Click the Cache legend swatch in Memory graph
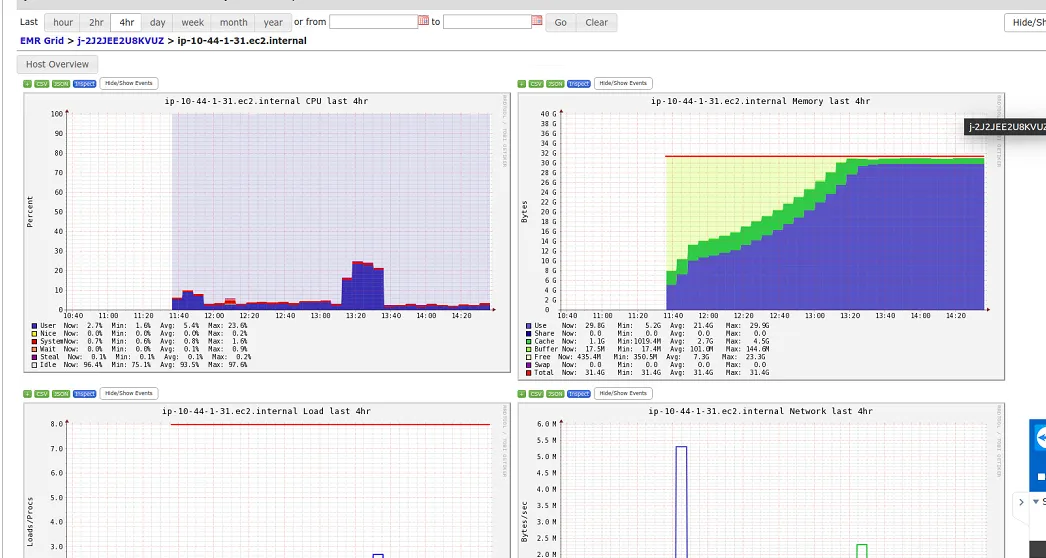 [x=529, y=341]
